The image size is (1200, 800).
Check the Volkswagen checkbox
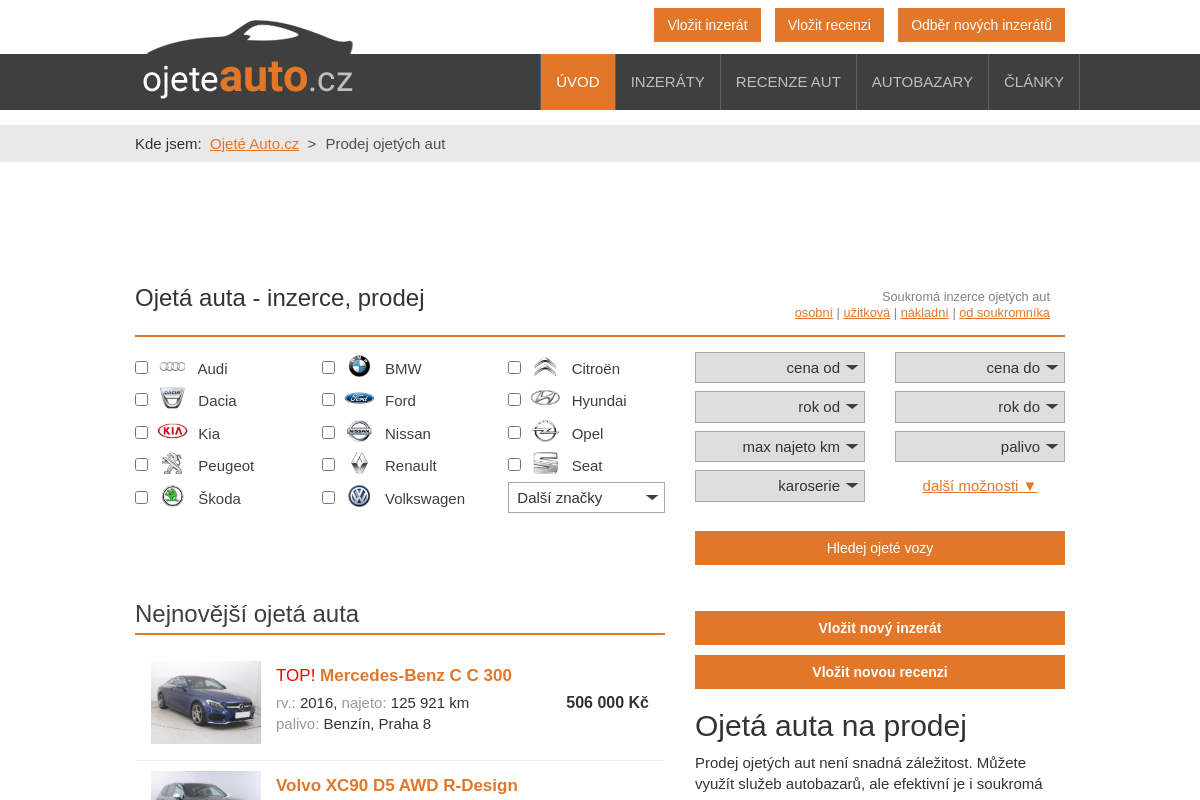(328, 497)
